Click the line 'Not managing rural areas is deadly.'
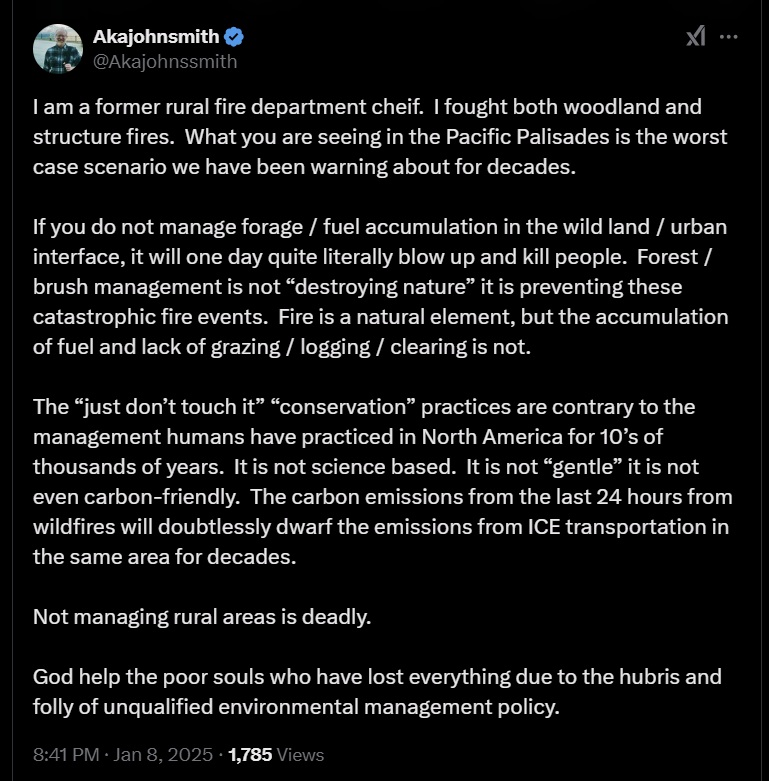 [x=202, y=617]
